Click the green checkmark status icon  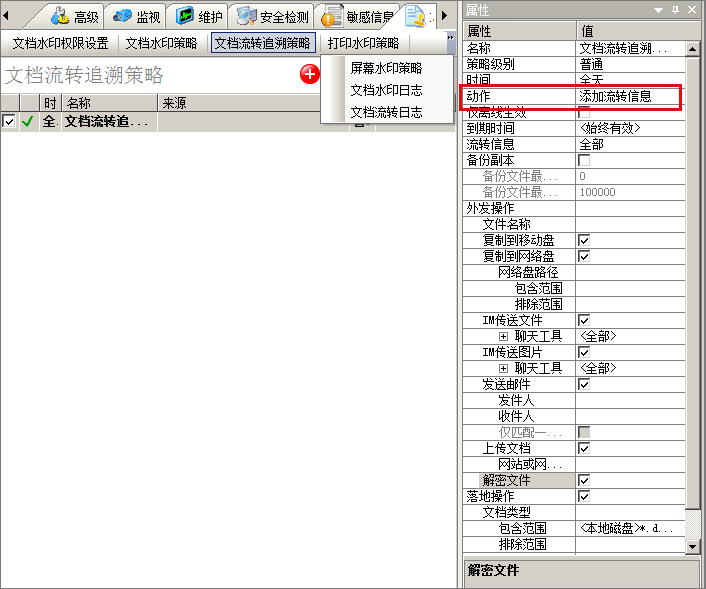click(27, 122)
